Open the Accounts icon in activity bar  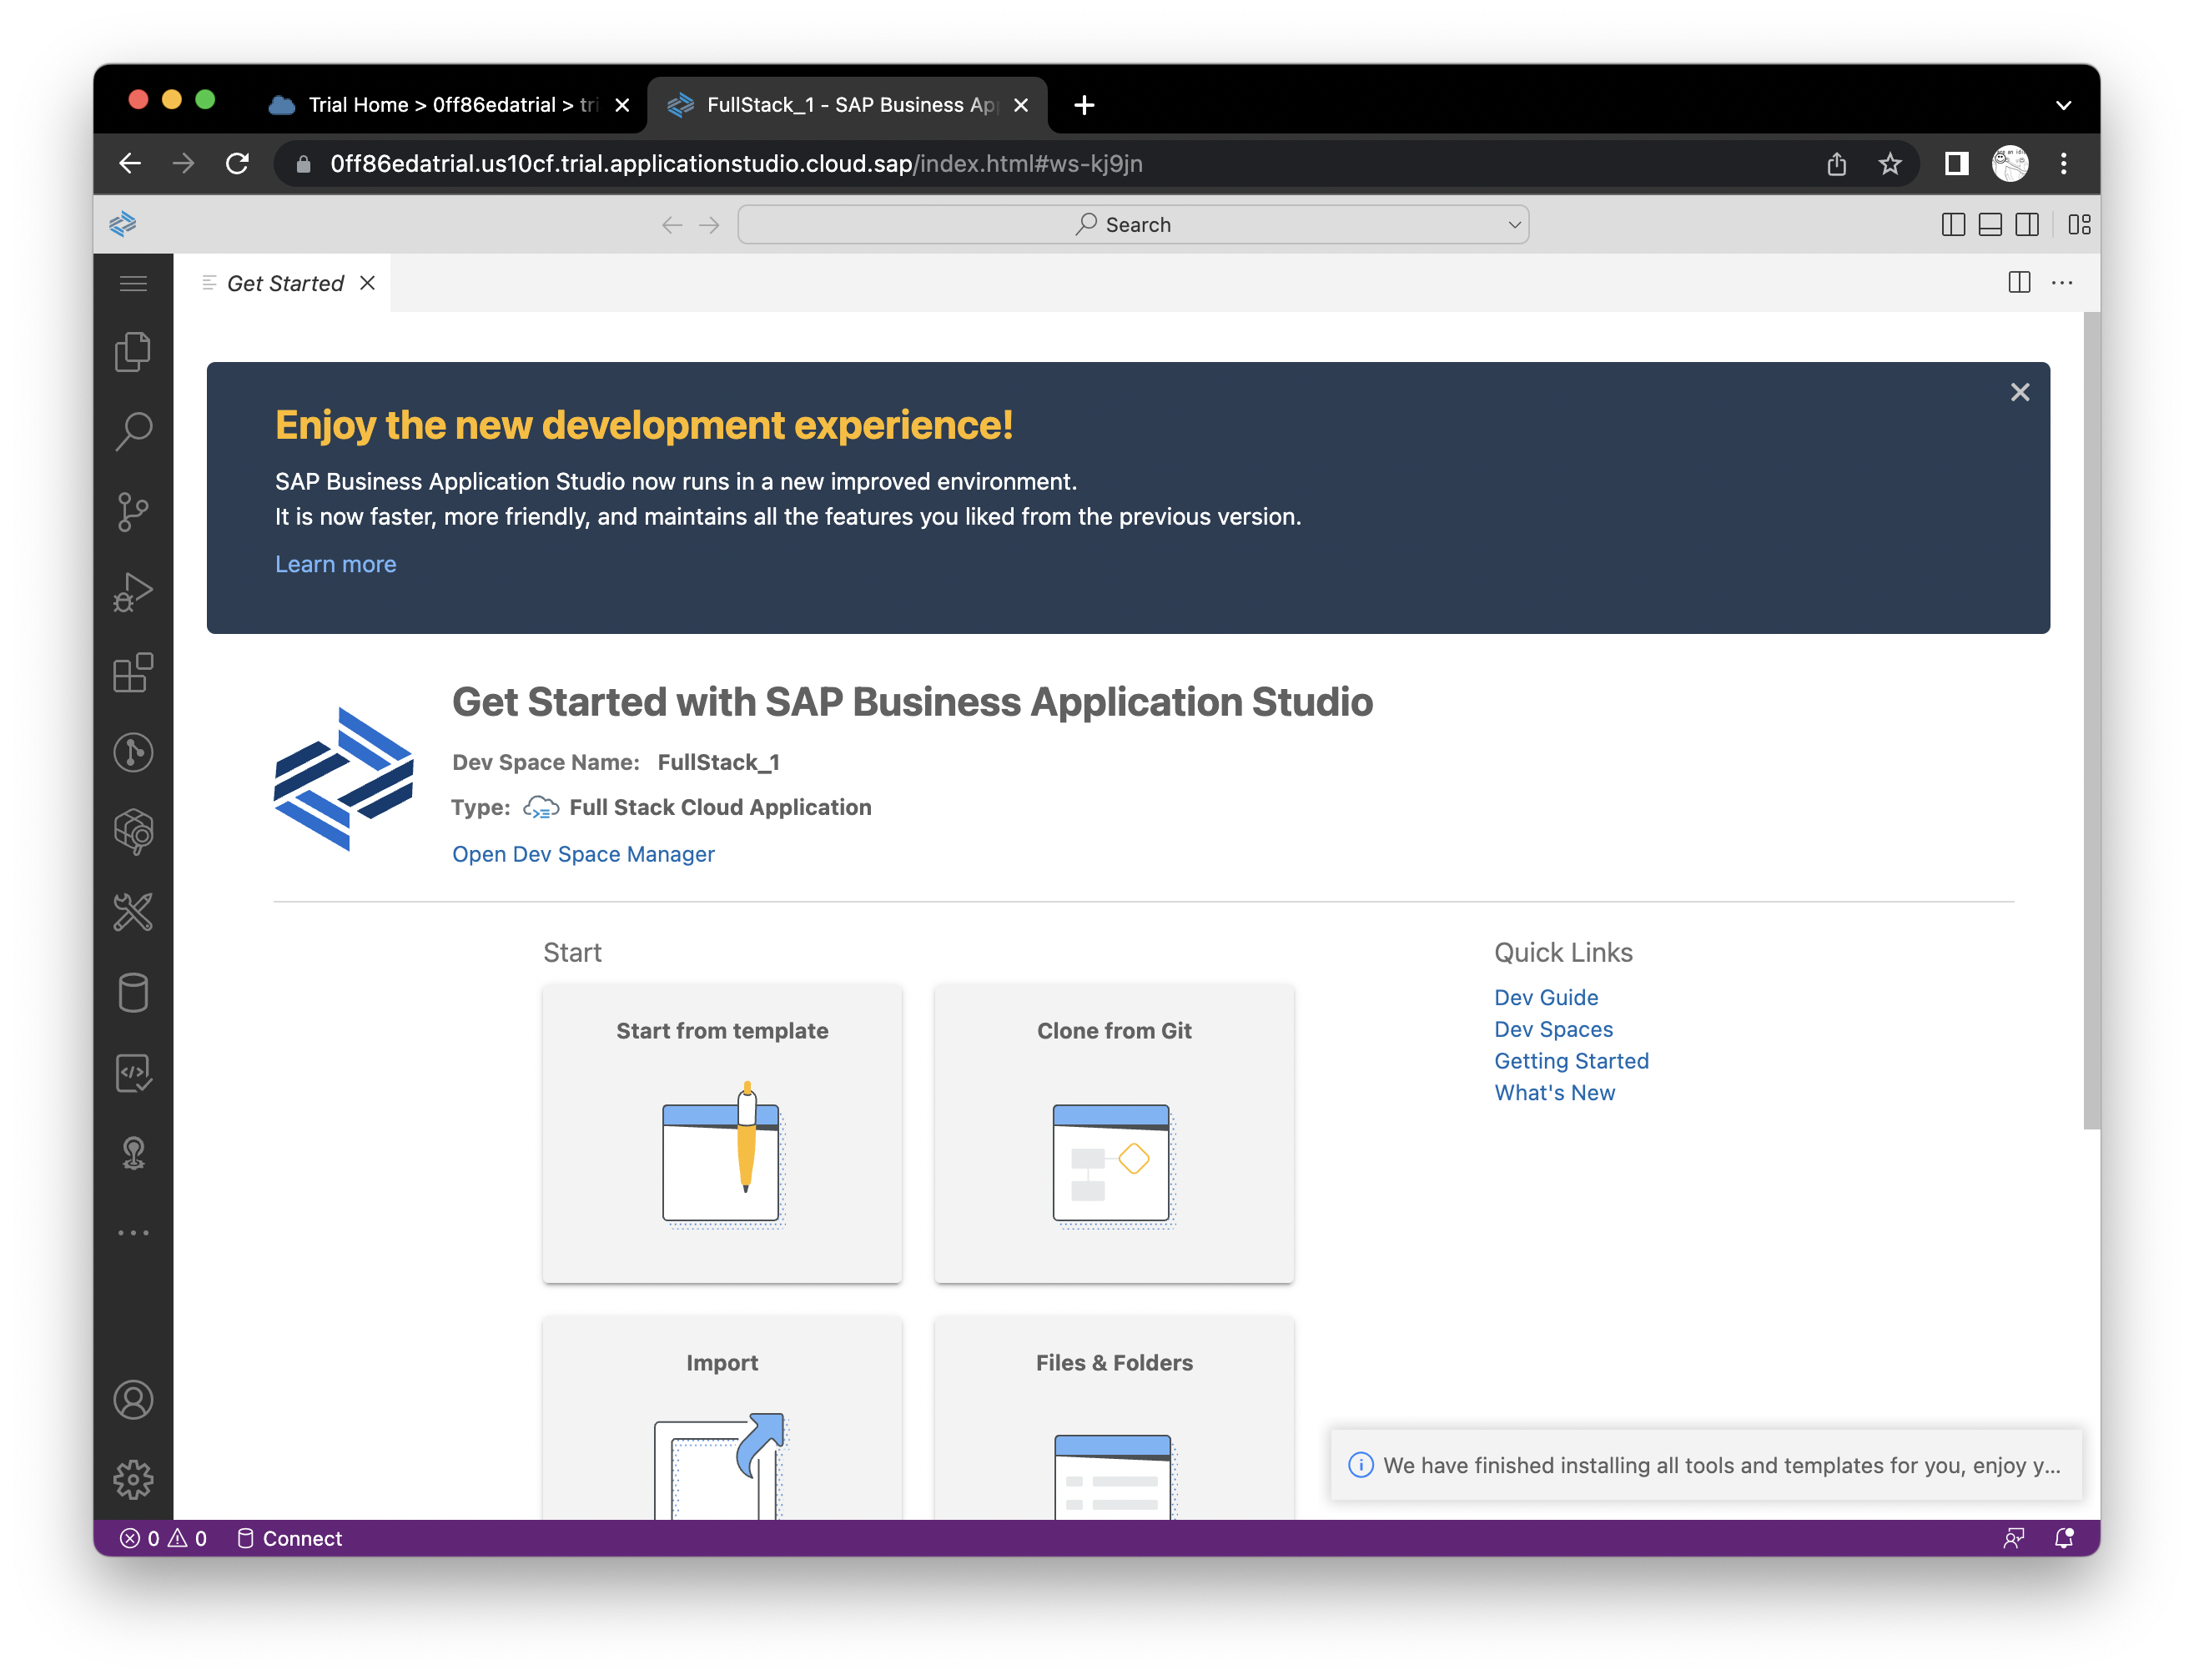[133, 1399]
